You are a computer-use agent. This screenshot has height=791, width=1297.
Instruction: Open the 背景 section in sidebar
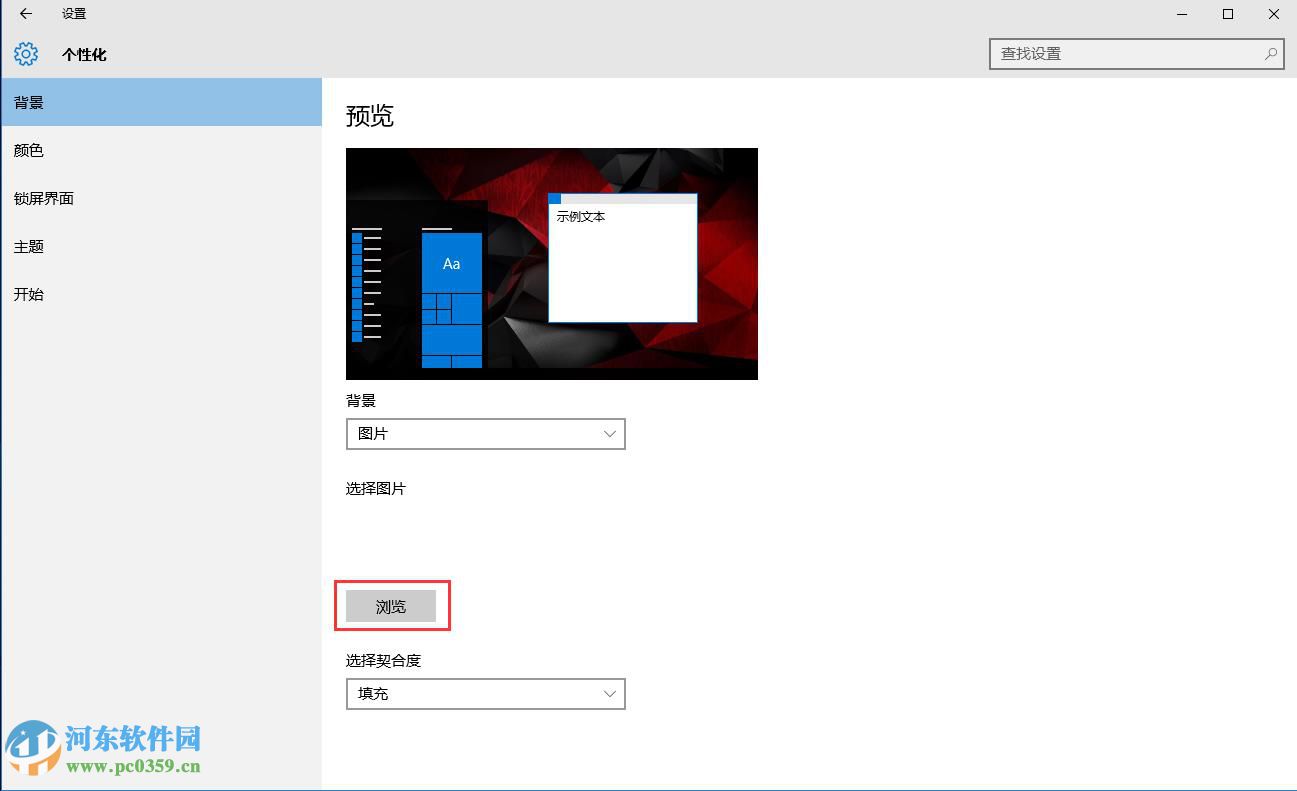(x=30, y=102)
